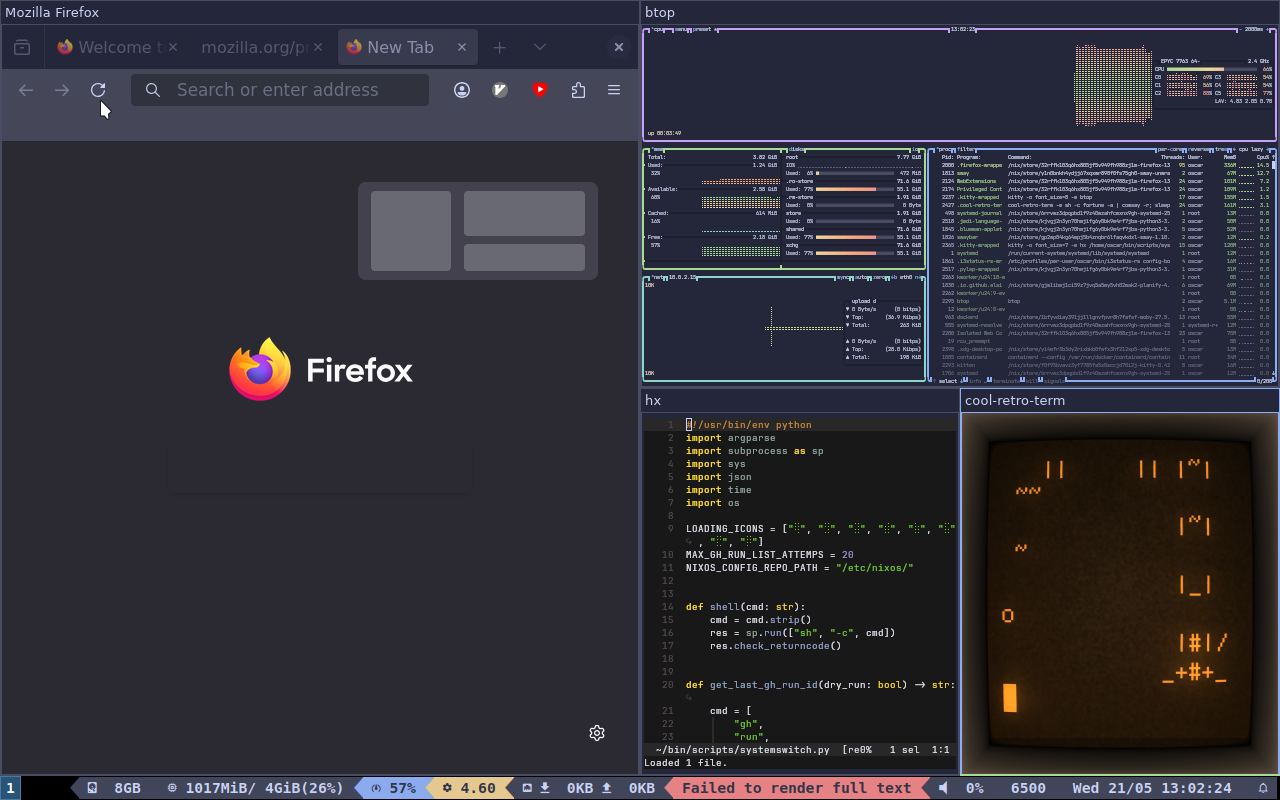Open the Vimium-style V extension icon
The height and width of the screenshot is (800, 1280).
coord(501,90)
